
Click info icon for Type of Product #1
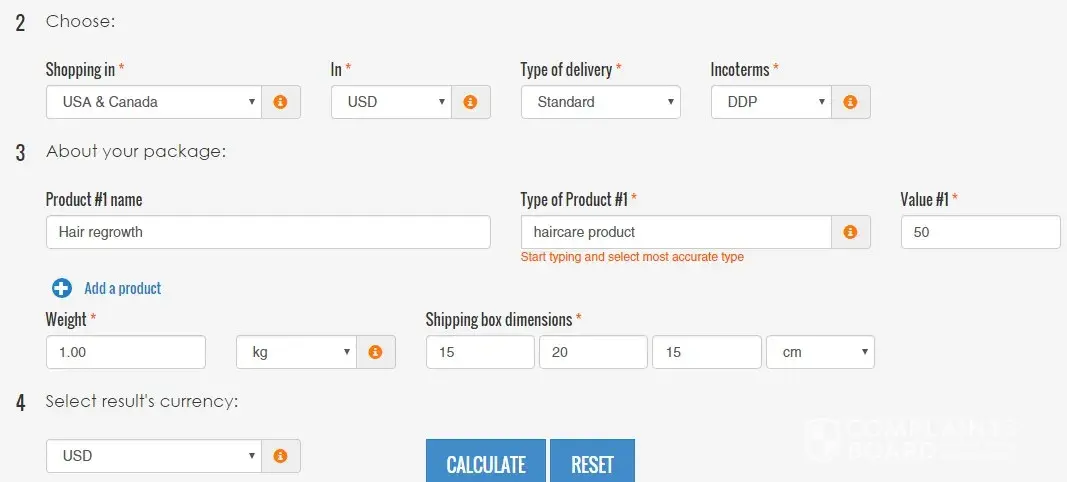(x=850, y=232)
